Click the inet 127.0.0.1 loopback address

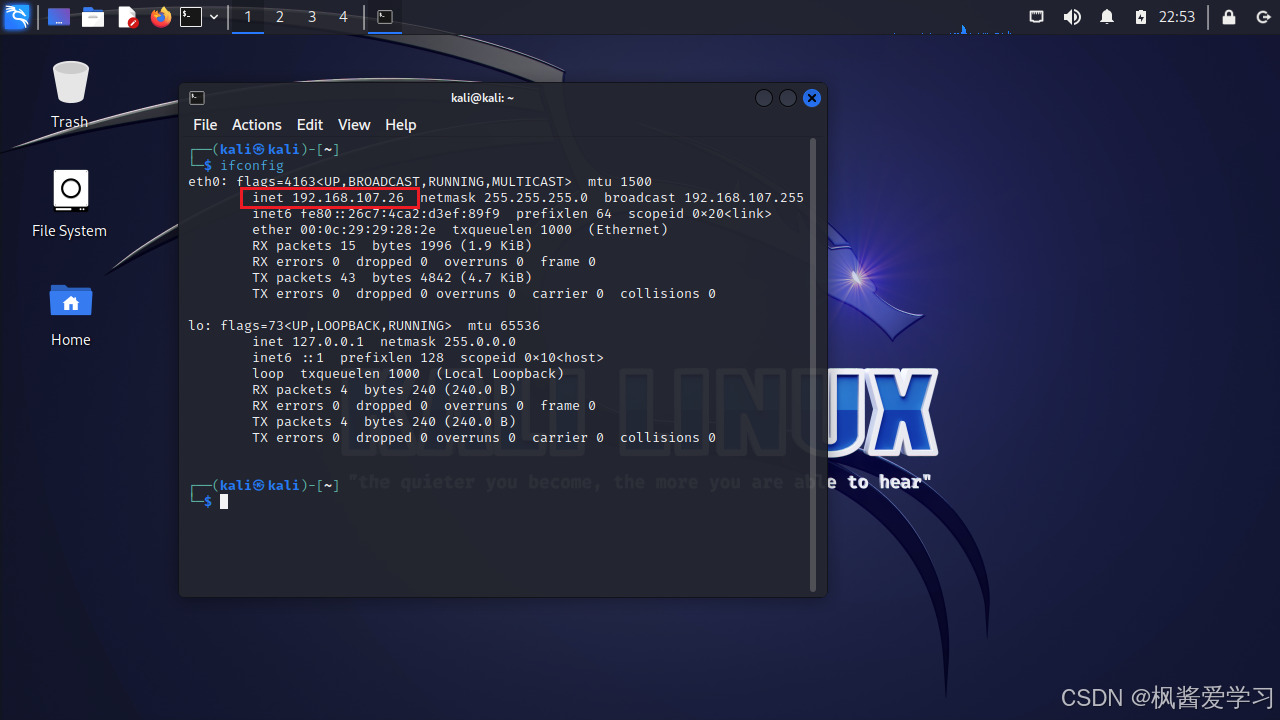coord(308,342)
